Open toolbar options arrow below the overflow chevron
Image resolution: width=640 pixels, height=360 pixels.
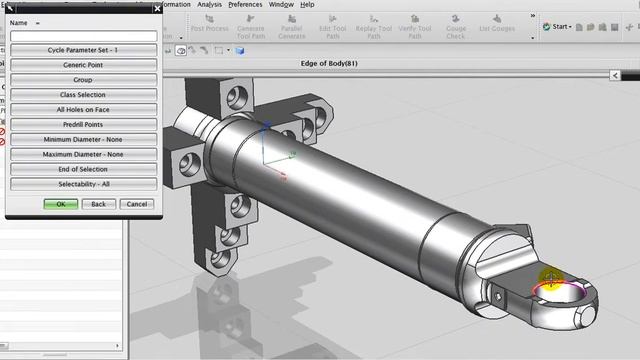(x=533, y=38)
